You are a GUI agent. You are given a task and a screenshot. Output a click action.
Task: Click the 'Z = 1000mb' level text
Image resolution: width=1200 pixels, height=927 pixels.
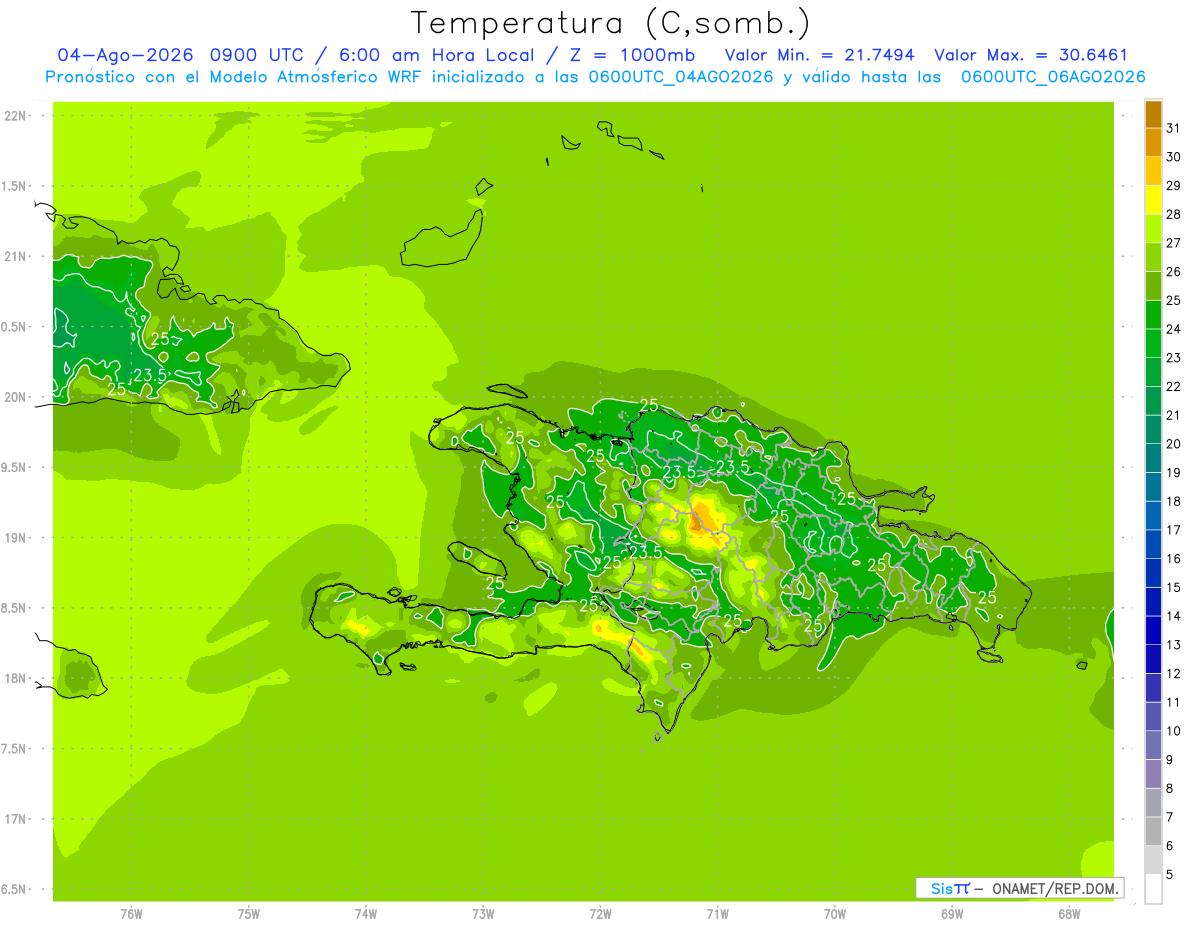pyautogui.click(x=632, y=55)
